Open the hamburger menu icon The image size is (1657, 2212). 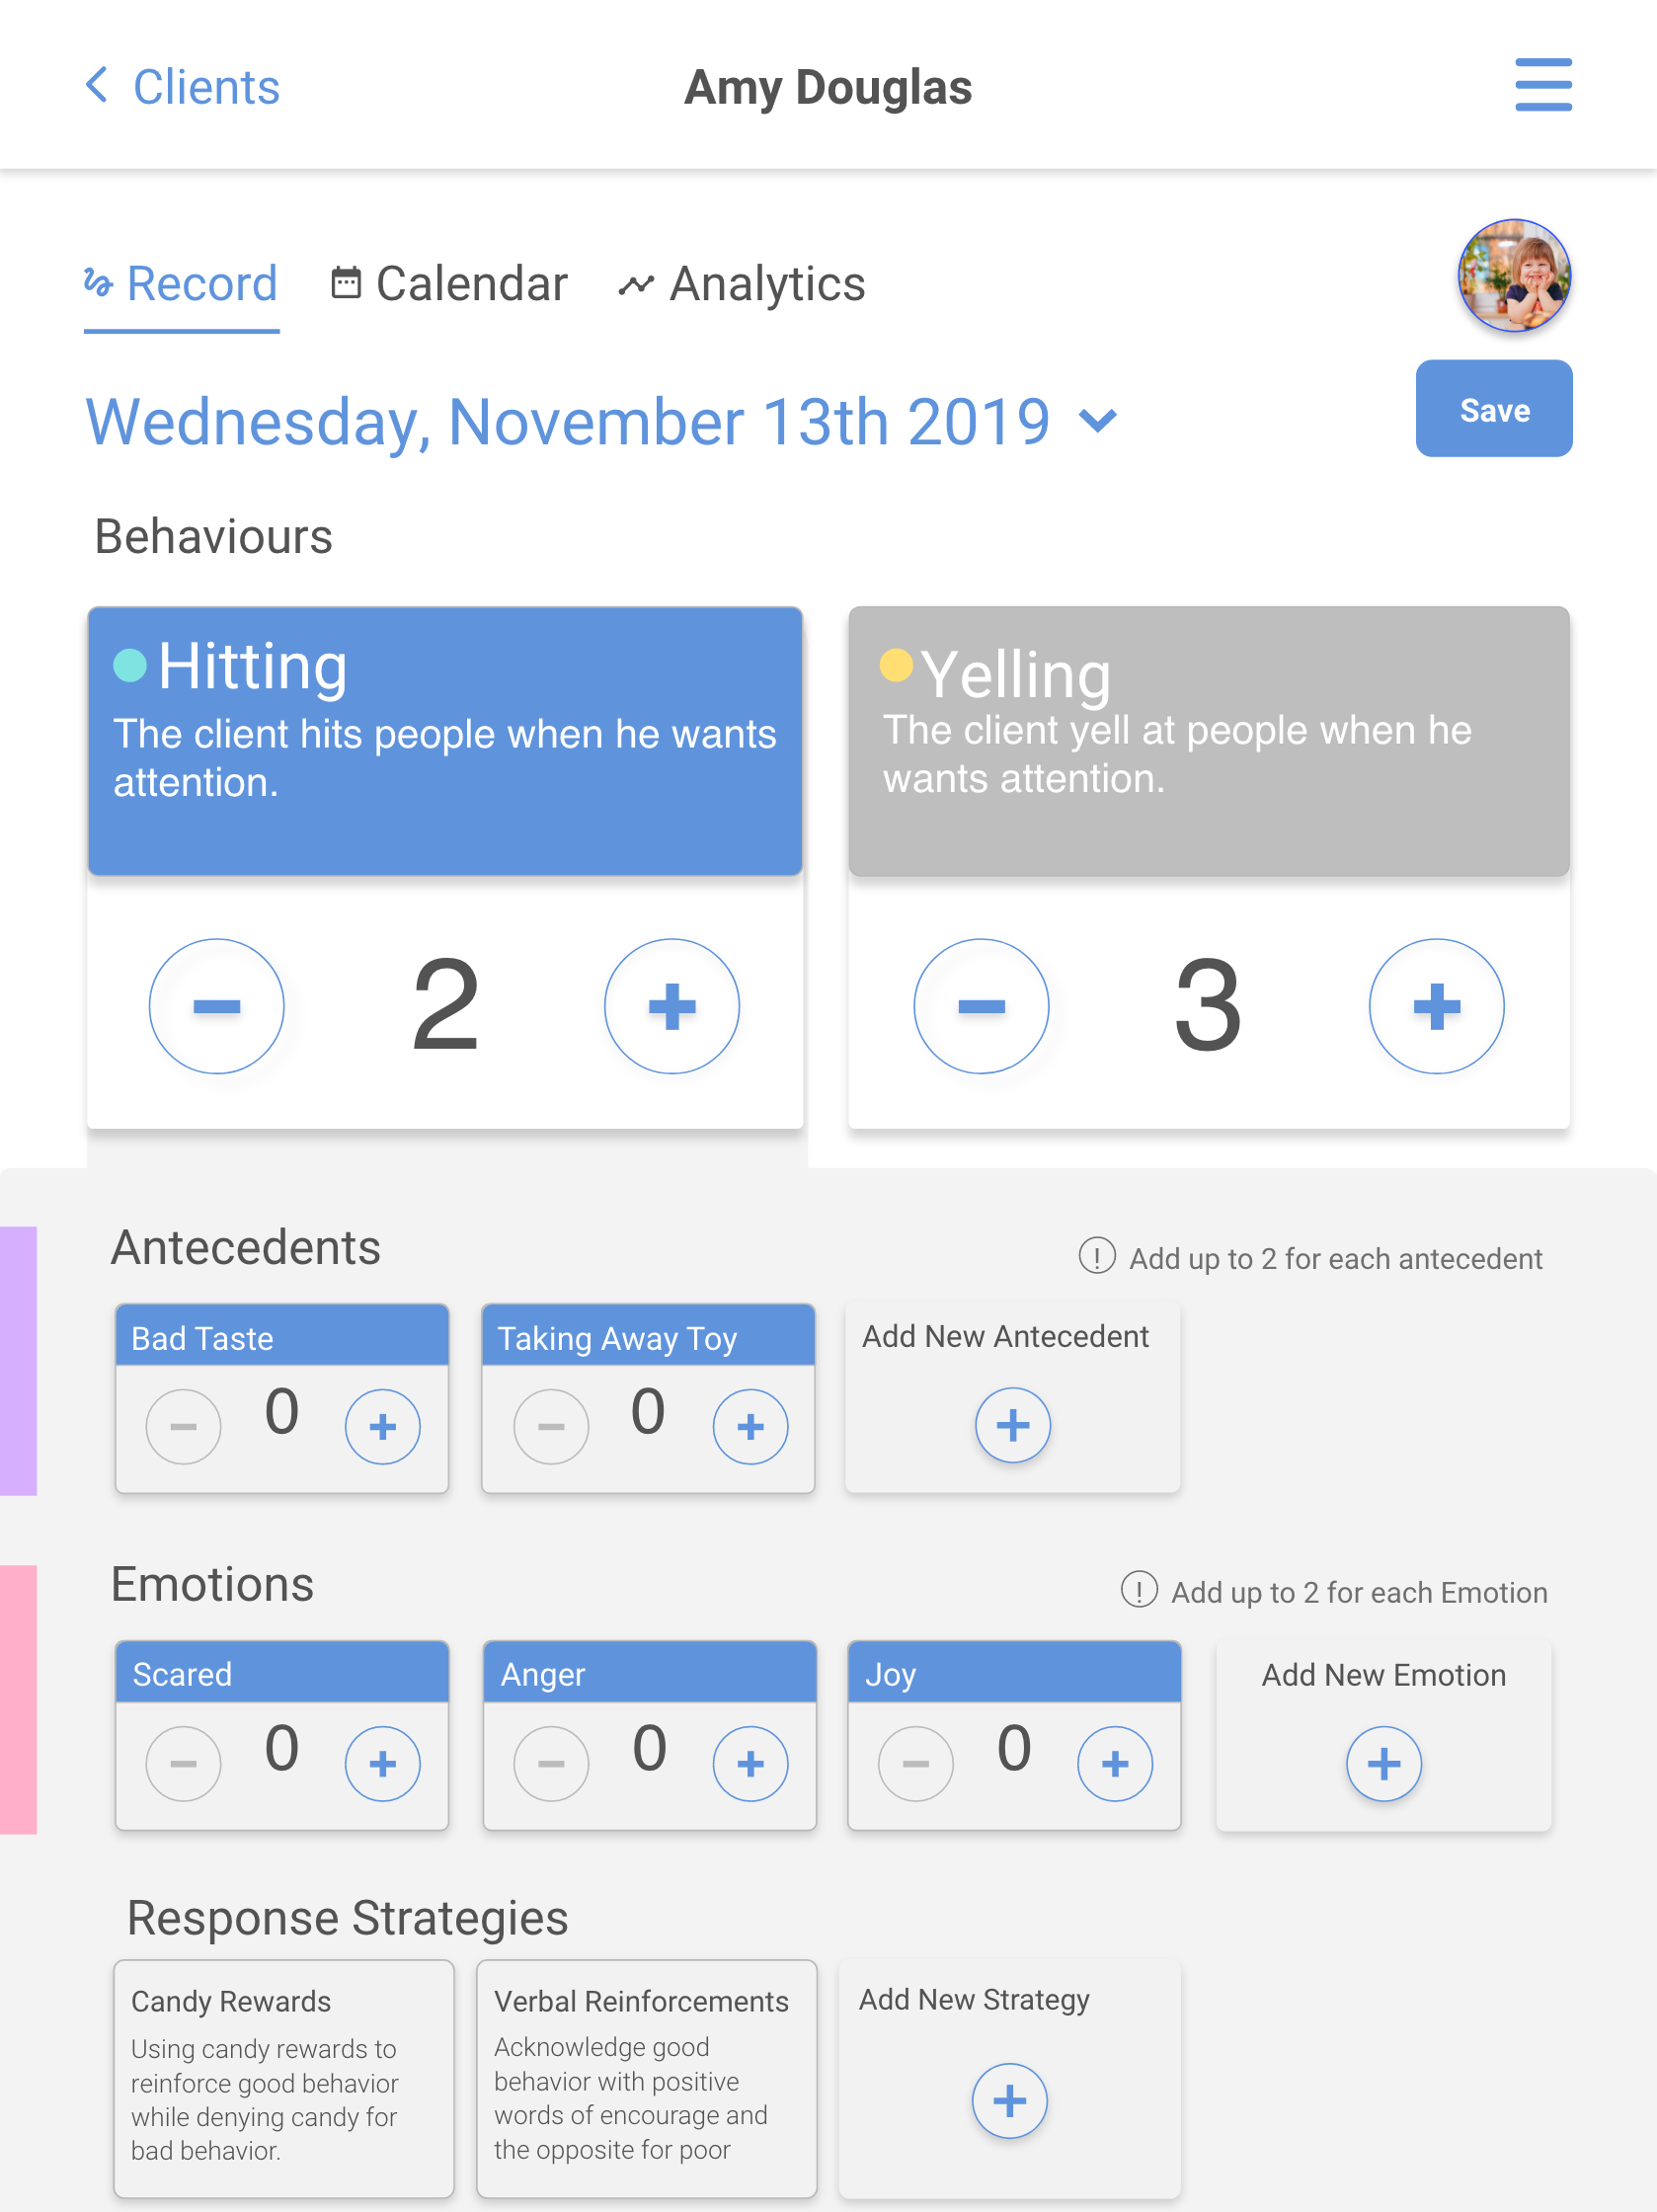tap(1542, 85)
